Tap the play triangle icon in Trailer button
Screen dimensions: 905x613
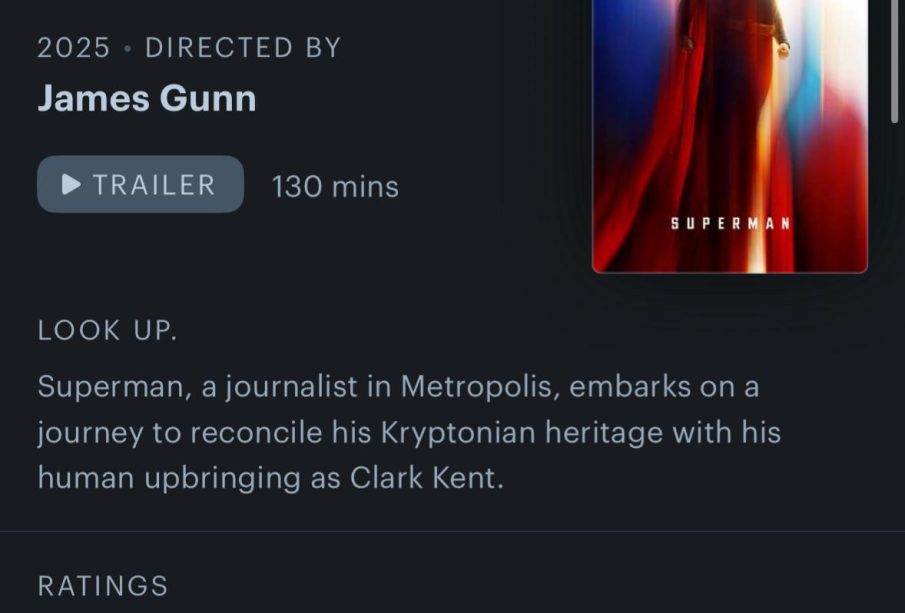(x=71, y=184)
